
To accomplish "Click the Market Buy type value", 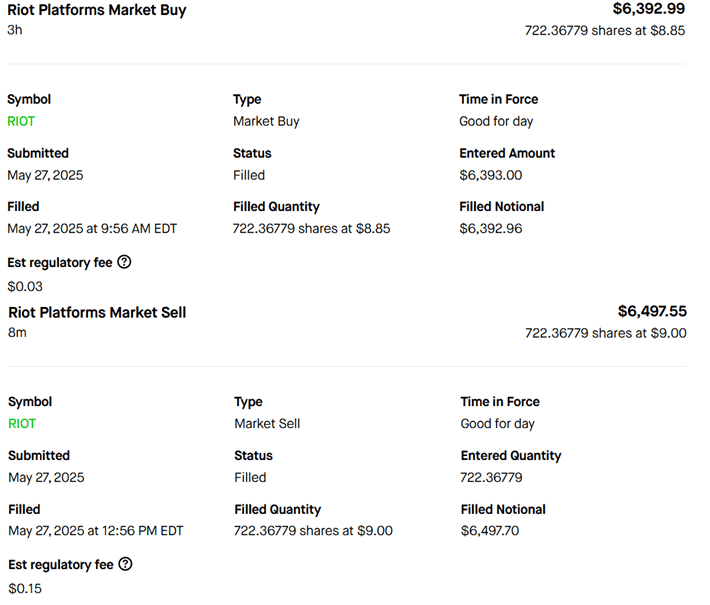I will 266,121.
